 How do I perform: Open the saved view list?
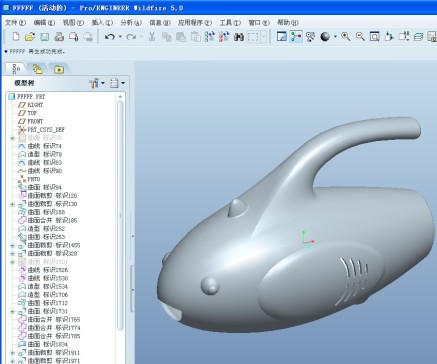pyautogui.click(x=404, y=36)
